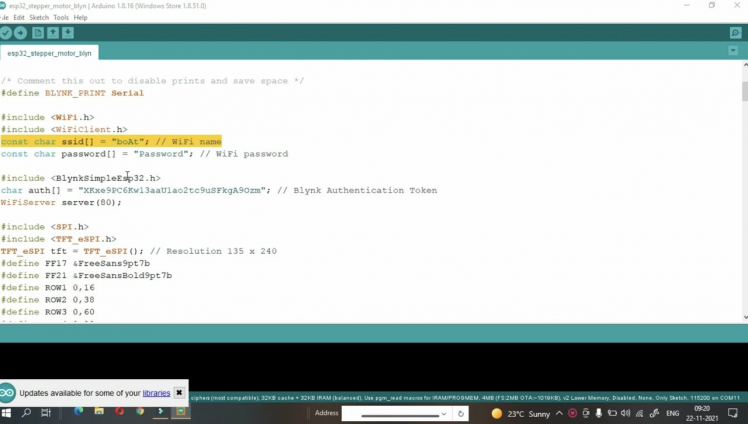Switch the ENG input language indicator
This screenshot has height=424, width=748.
(x=673, y=413)
